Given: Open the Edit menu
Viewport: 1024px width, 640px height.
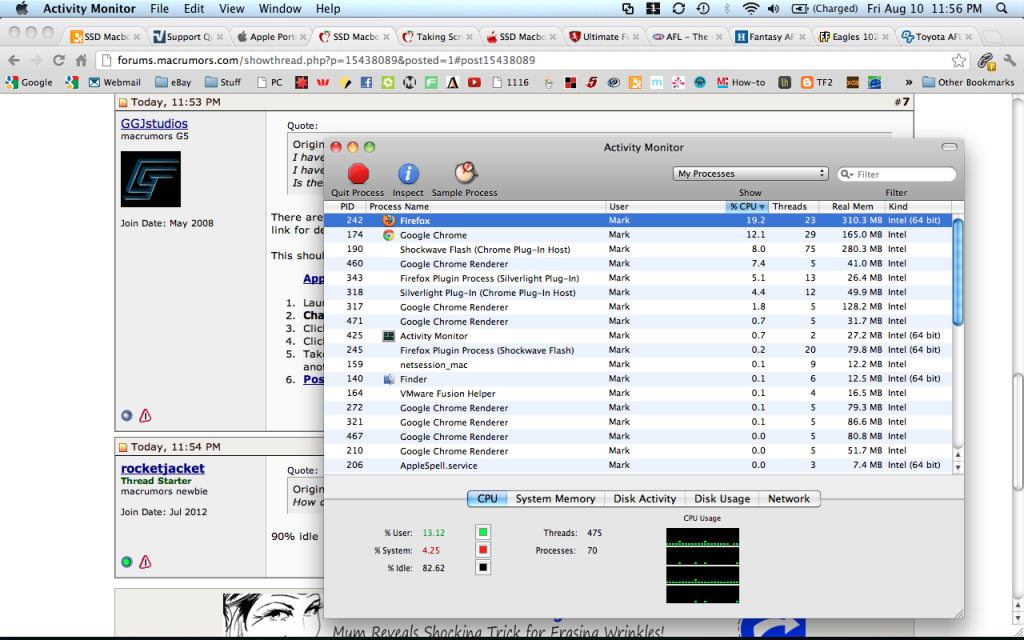Looking at the screenshot, I should pyautogui.click(x=194, y=8).
